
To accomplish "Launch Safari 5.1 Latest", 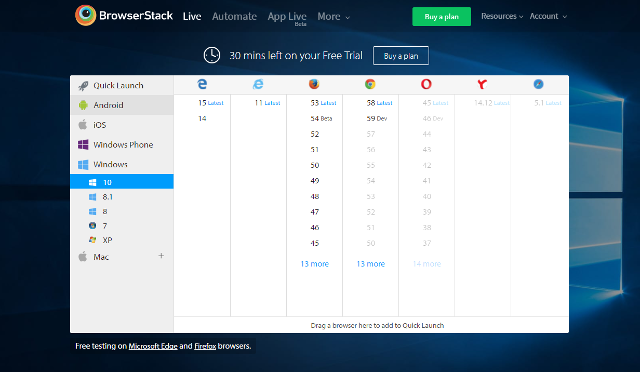I will tap(548, 103).
